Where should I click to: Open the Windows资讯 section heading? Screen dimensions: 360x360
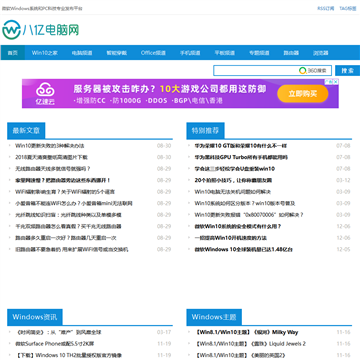[35, 317]
